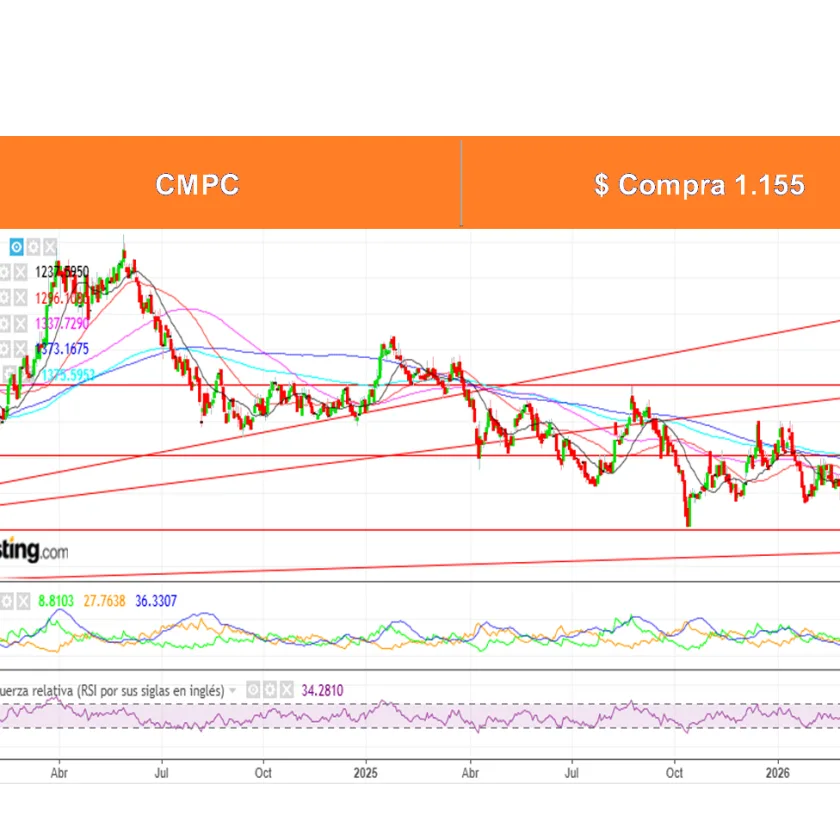
Task: Open the Investing.com logo link
Action: tap(34, 551)
